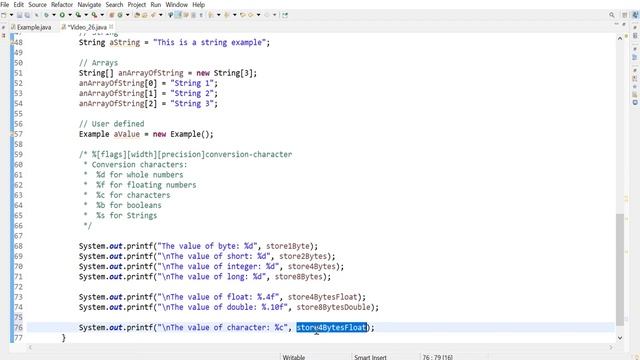Click the New Java Class icon
640x360 pixels.
coord(120,15)
